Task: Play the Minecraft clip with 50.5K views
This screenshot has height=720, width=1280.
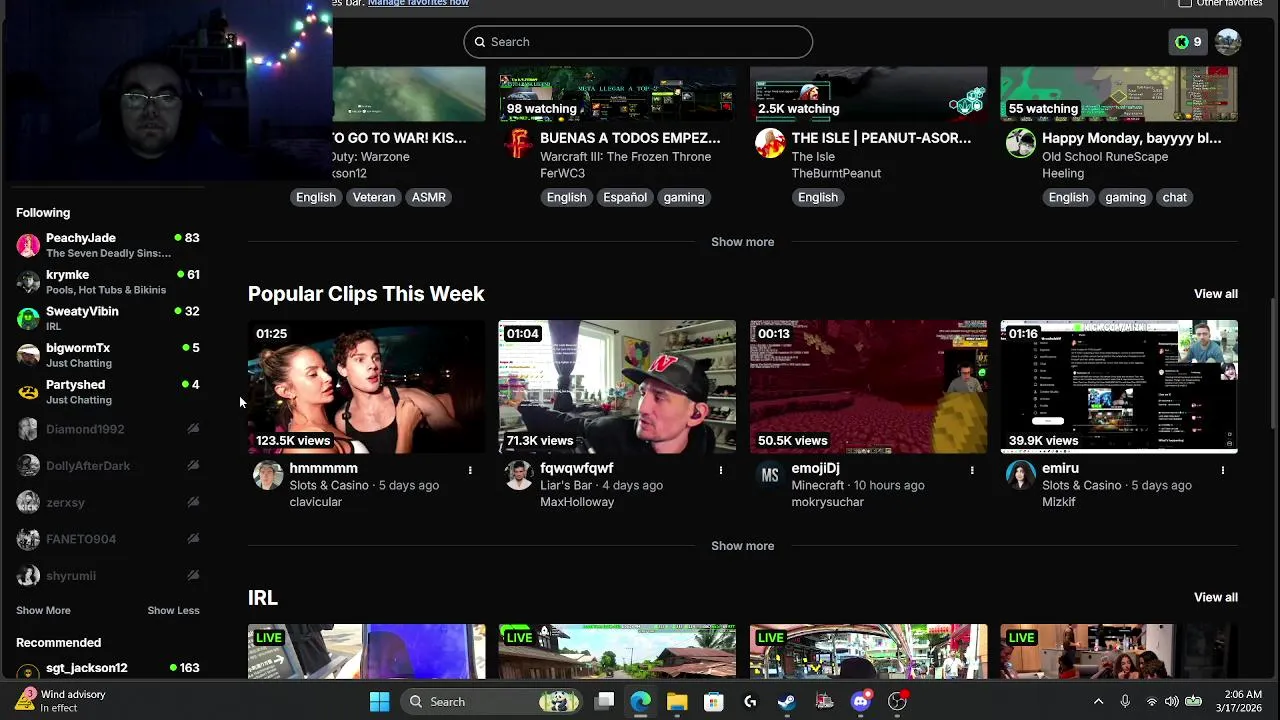Action: [868, 387]
